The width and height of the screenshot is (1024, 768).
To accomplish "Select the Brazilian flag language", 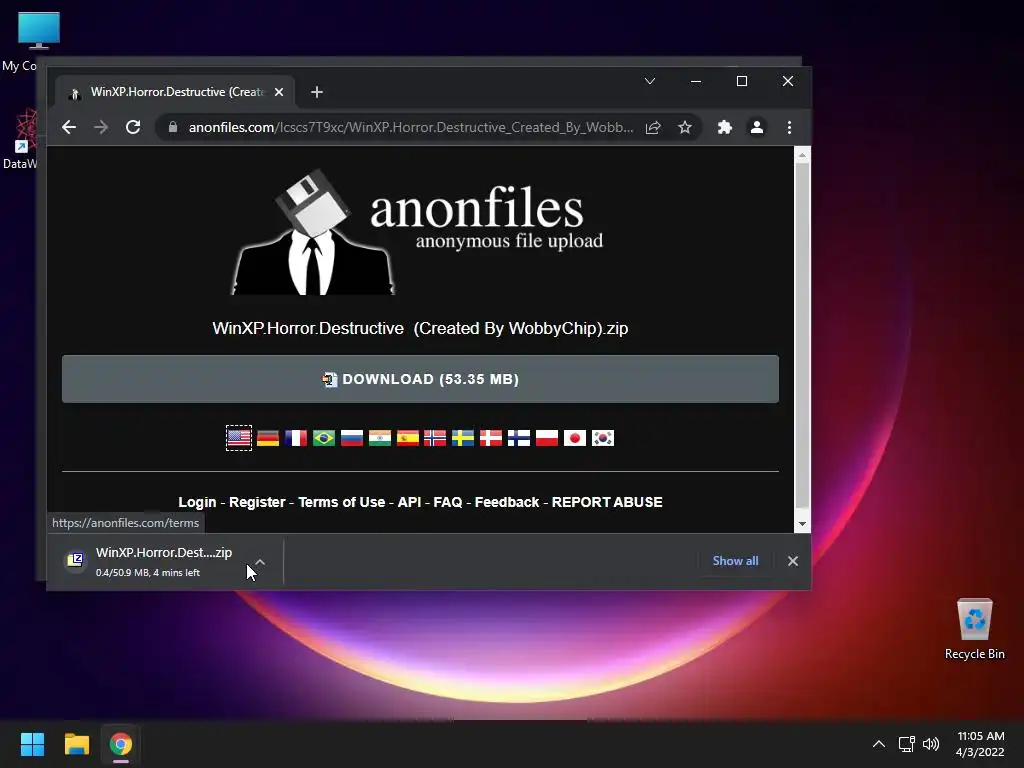I will [324, 438].
